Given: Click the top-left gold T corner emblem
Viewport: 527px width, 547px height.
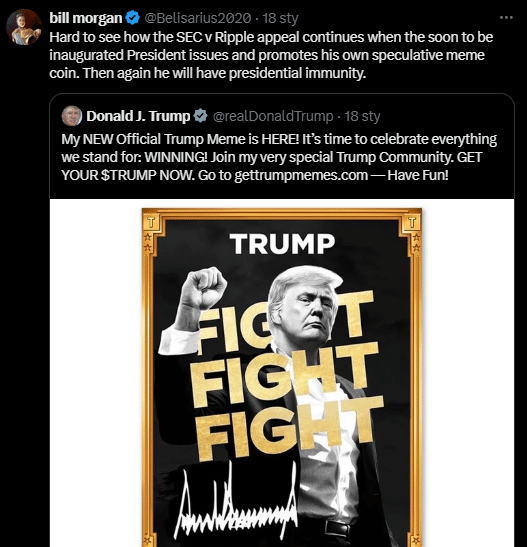Looking at the screenshot, I should coord(151,223).
